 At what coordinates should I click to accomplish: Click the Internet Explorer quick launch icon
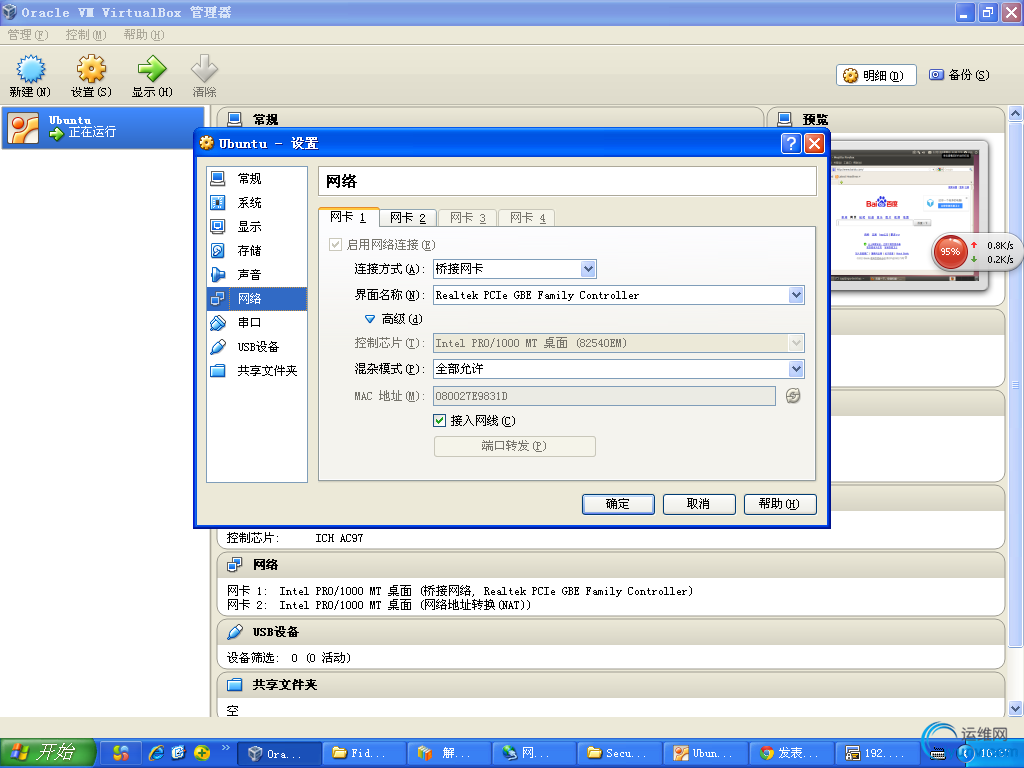pyautogui.click(x=156, y=753)
